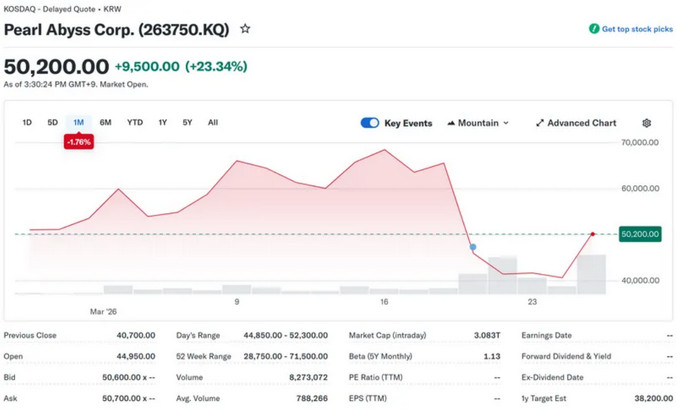Select the 1Y time range
This screenshot has width=677, height=413.
162,123
